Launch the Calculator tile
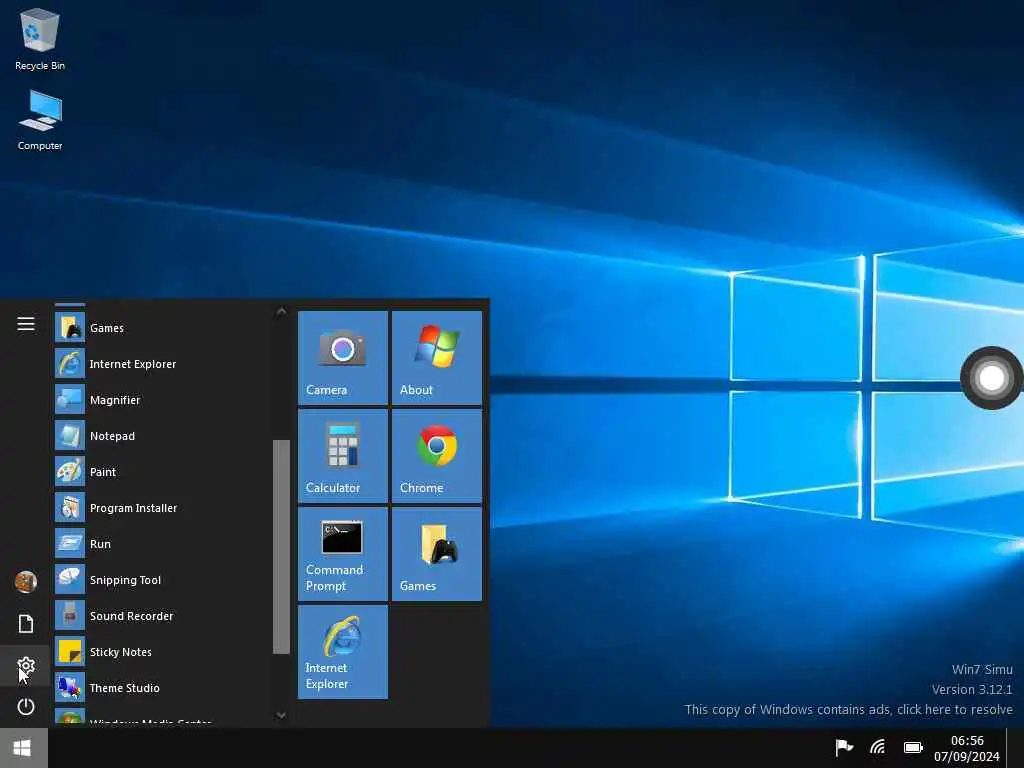 pyautogui.click(x=343, y=456)
